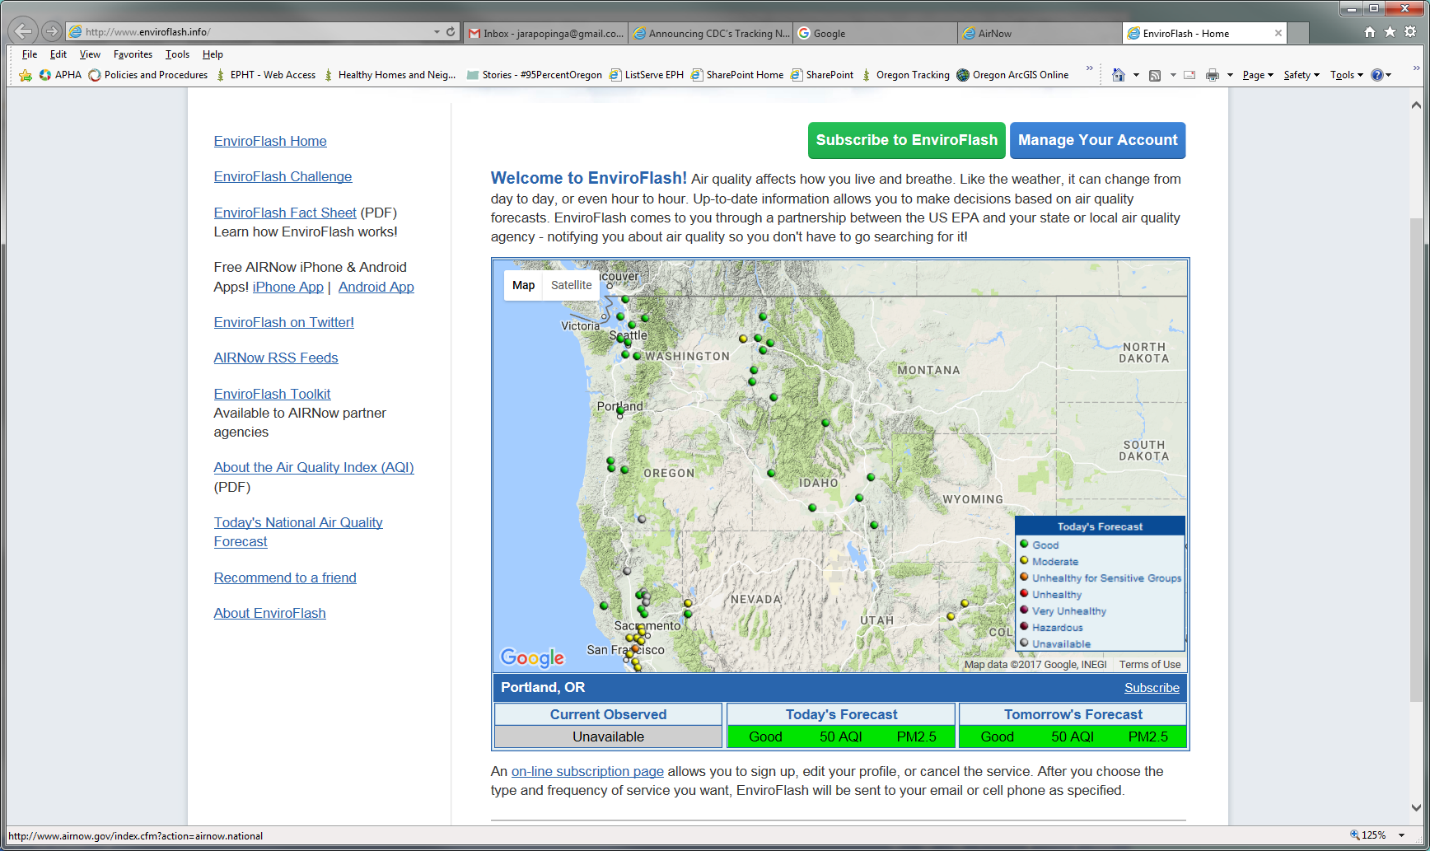Click the Subscribe link for Portland, OR
Image resolution: width=1430 pixels, height=851 pixels.
(x=1152, y=688)
